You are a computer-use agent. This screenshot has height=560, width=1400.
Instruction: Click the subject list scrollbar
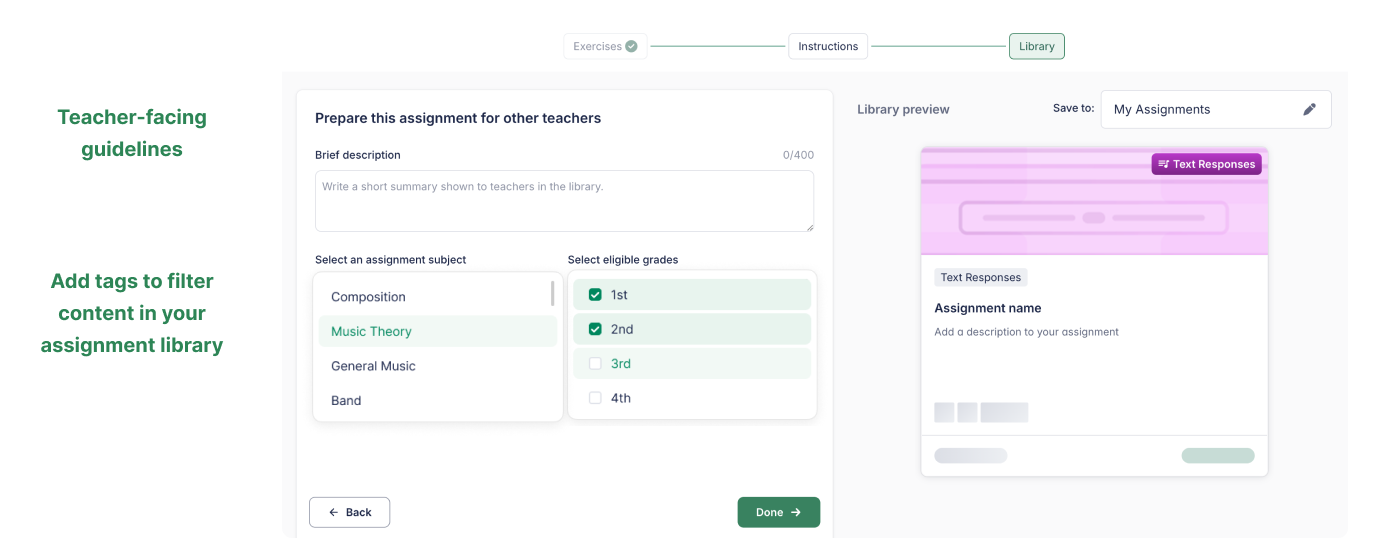pyautogui.click(x=553, y=294)
